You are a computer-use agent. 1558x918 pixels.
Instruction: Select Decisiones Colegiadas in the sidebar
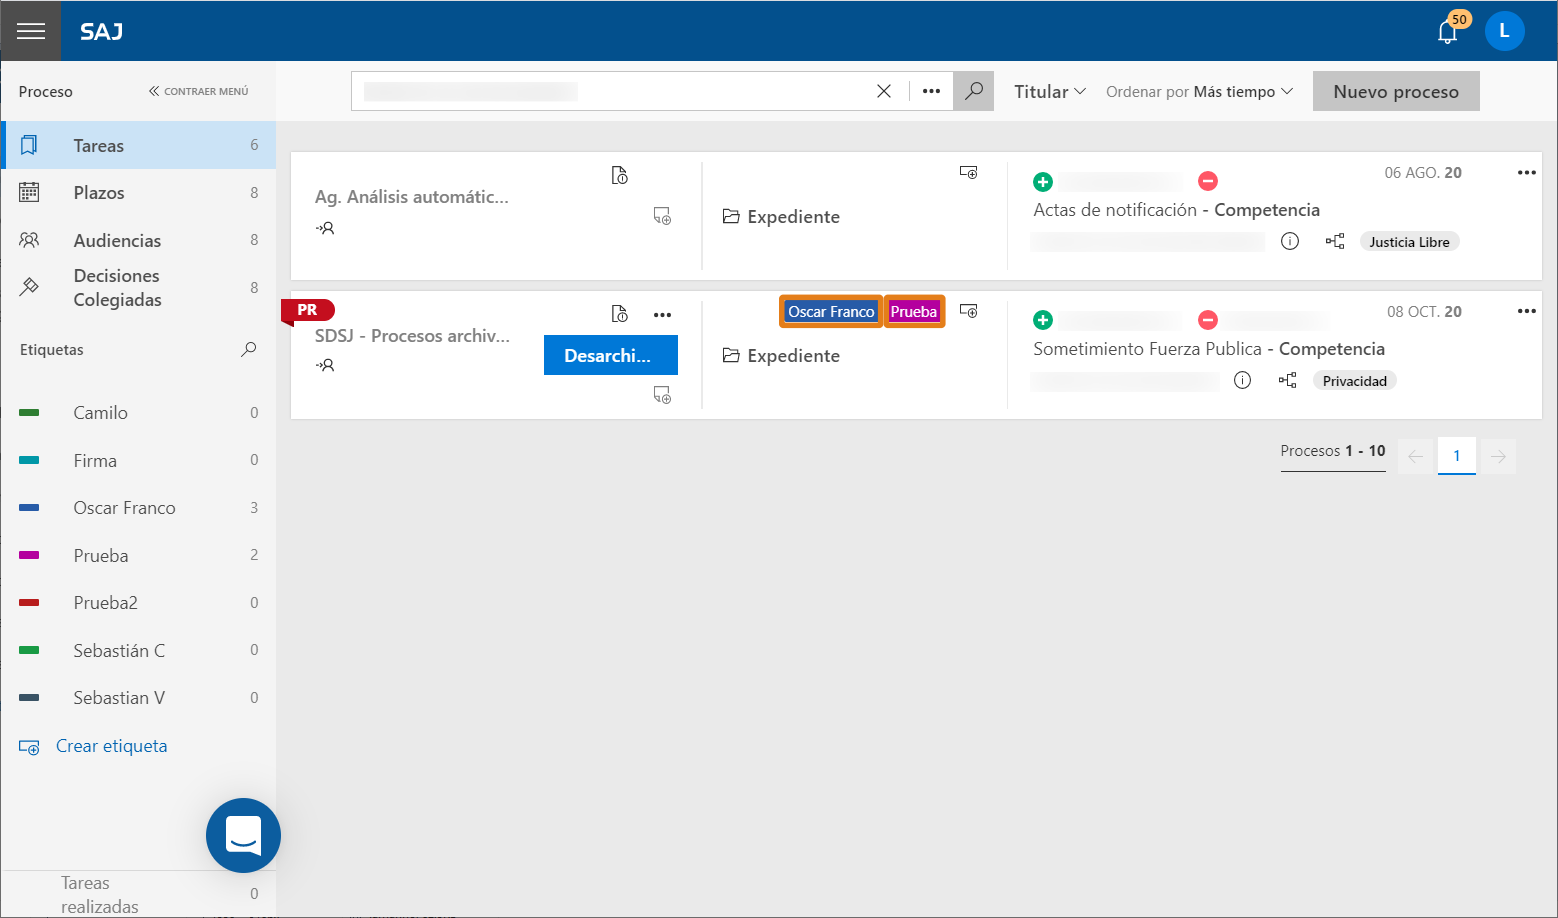[x=138, y=287]
